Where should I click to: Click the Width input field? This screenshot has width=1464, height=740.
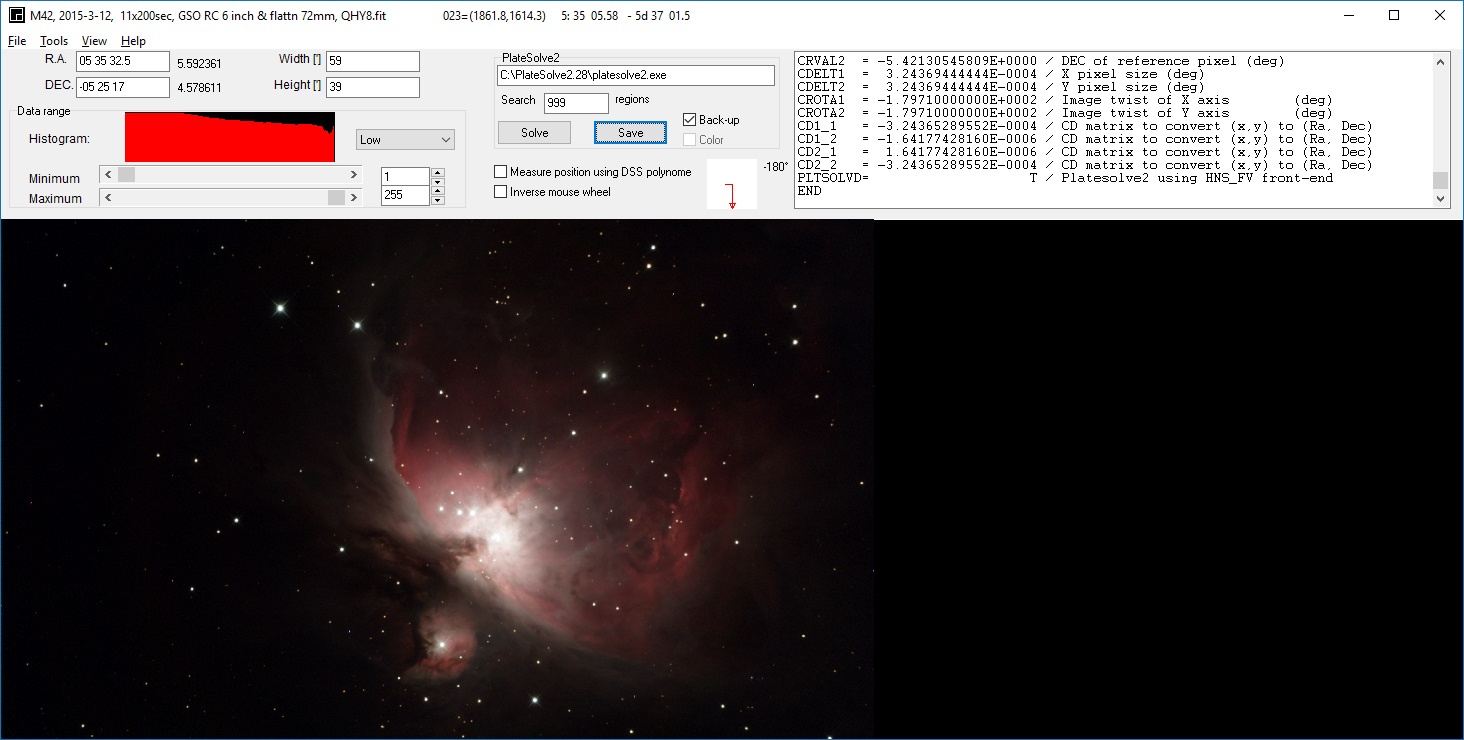click(372, 61)
